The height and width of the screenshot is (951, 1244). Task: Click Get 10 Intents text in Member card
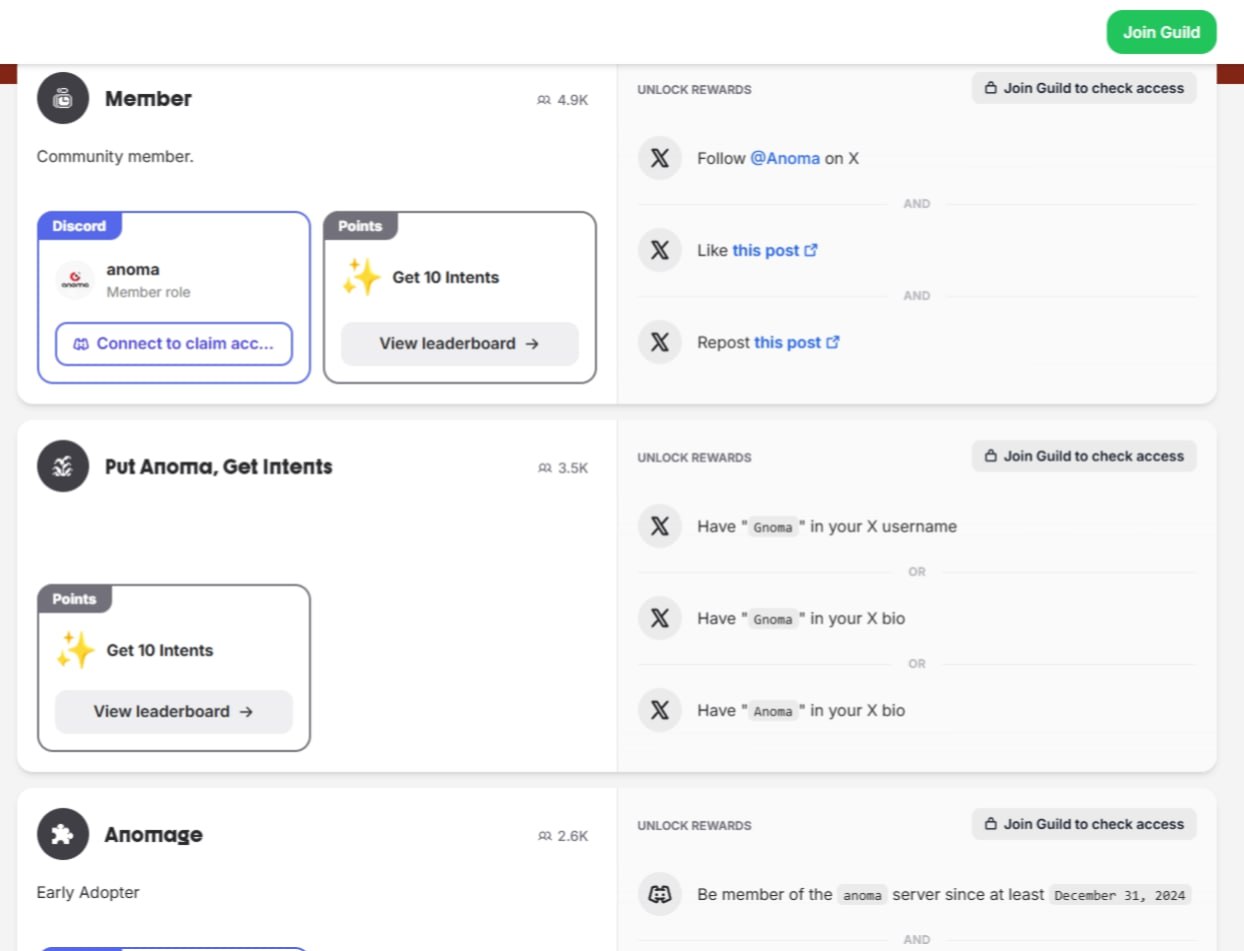coord(446,277)
